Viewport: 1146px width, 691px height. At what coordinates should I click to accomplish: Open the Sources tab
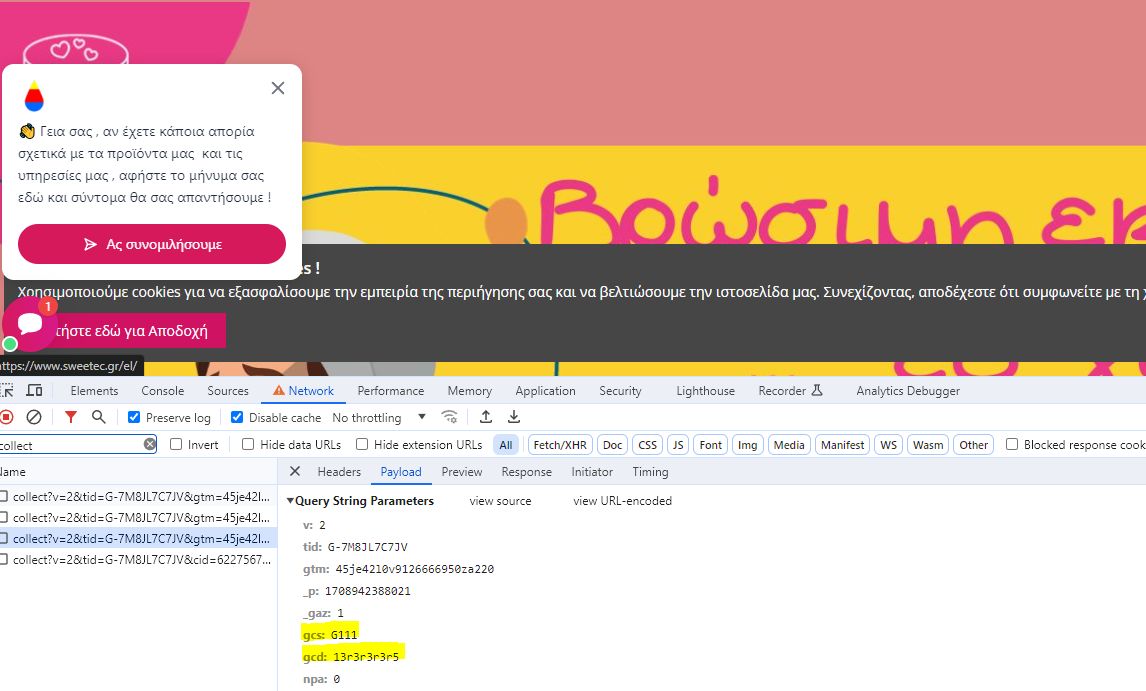(x=228, y=390)
